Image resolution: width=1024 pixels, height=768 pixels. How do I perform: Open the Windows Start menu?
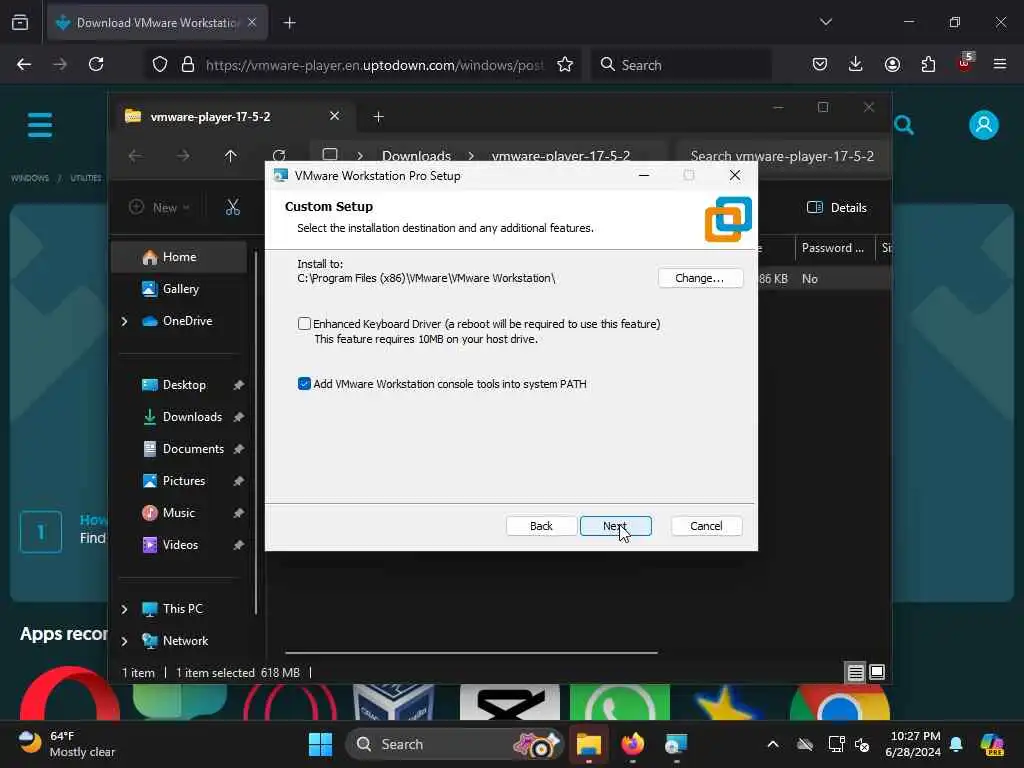[320, 744]
